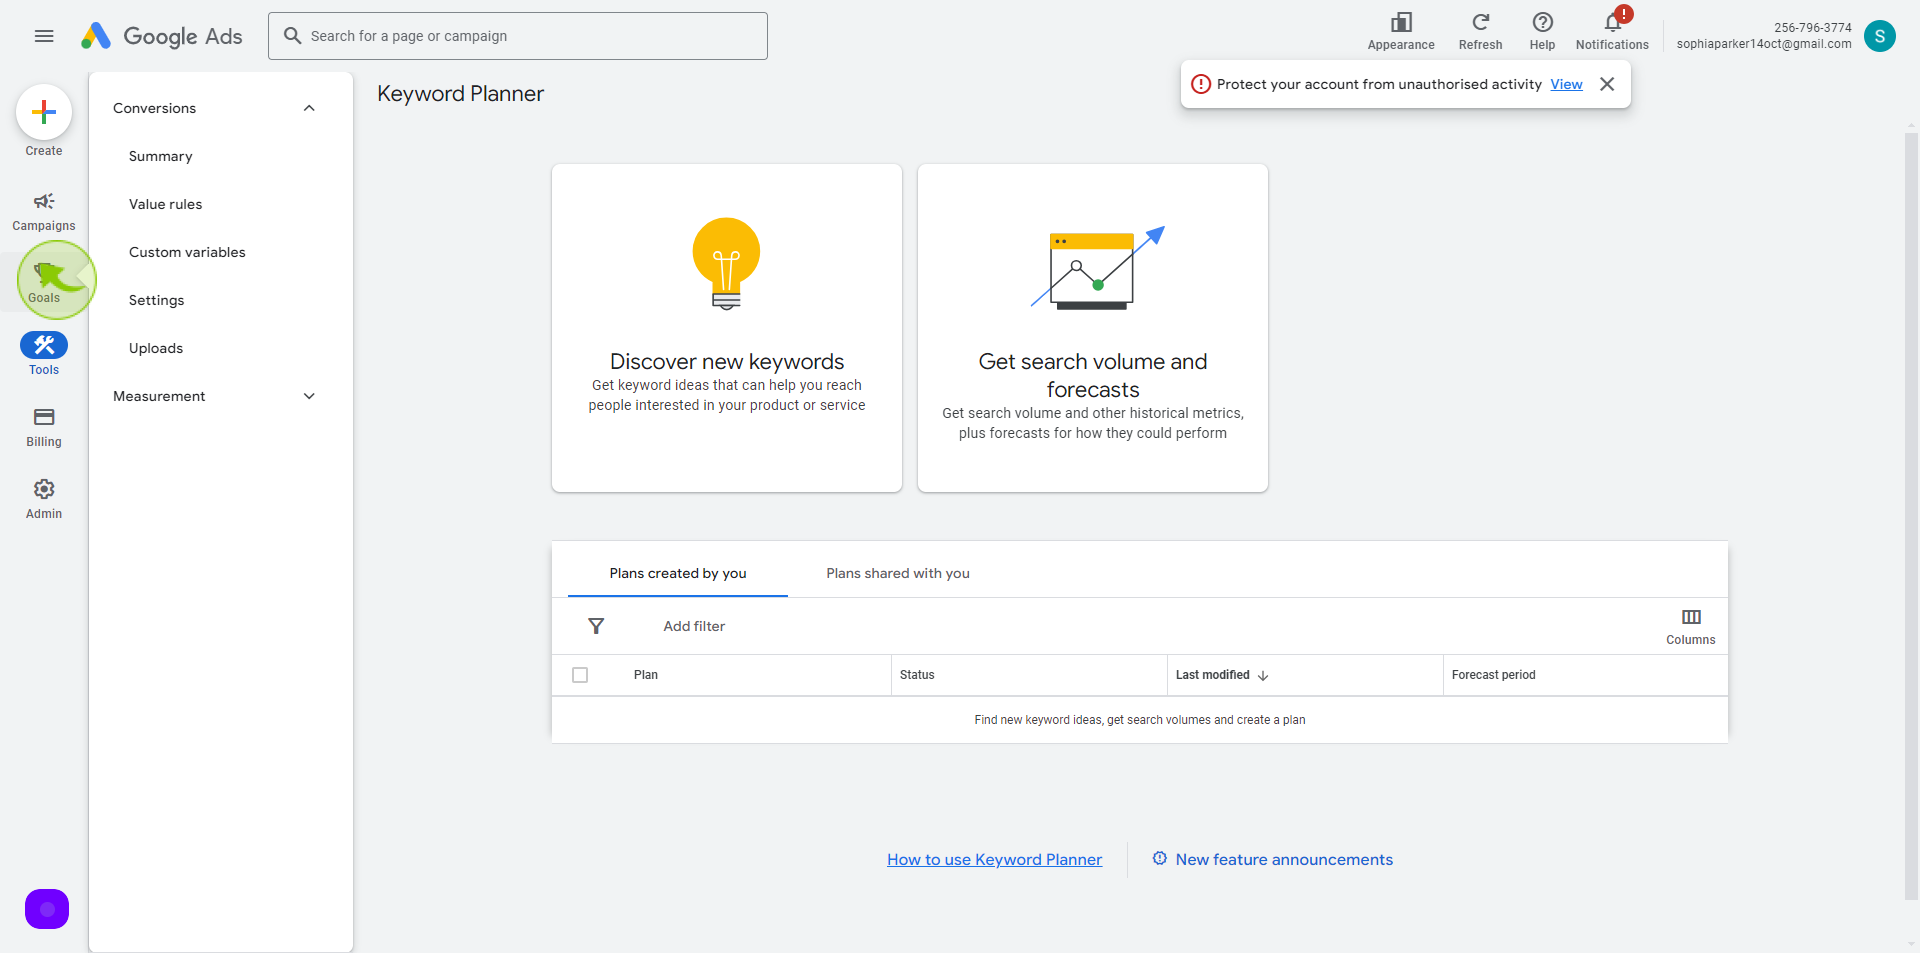This screenshot has height=953, width=1920.
Task: Click the Create plus button
Action: tap(44, 112)
